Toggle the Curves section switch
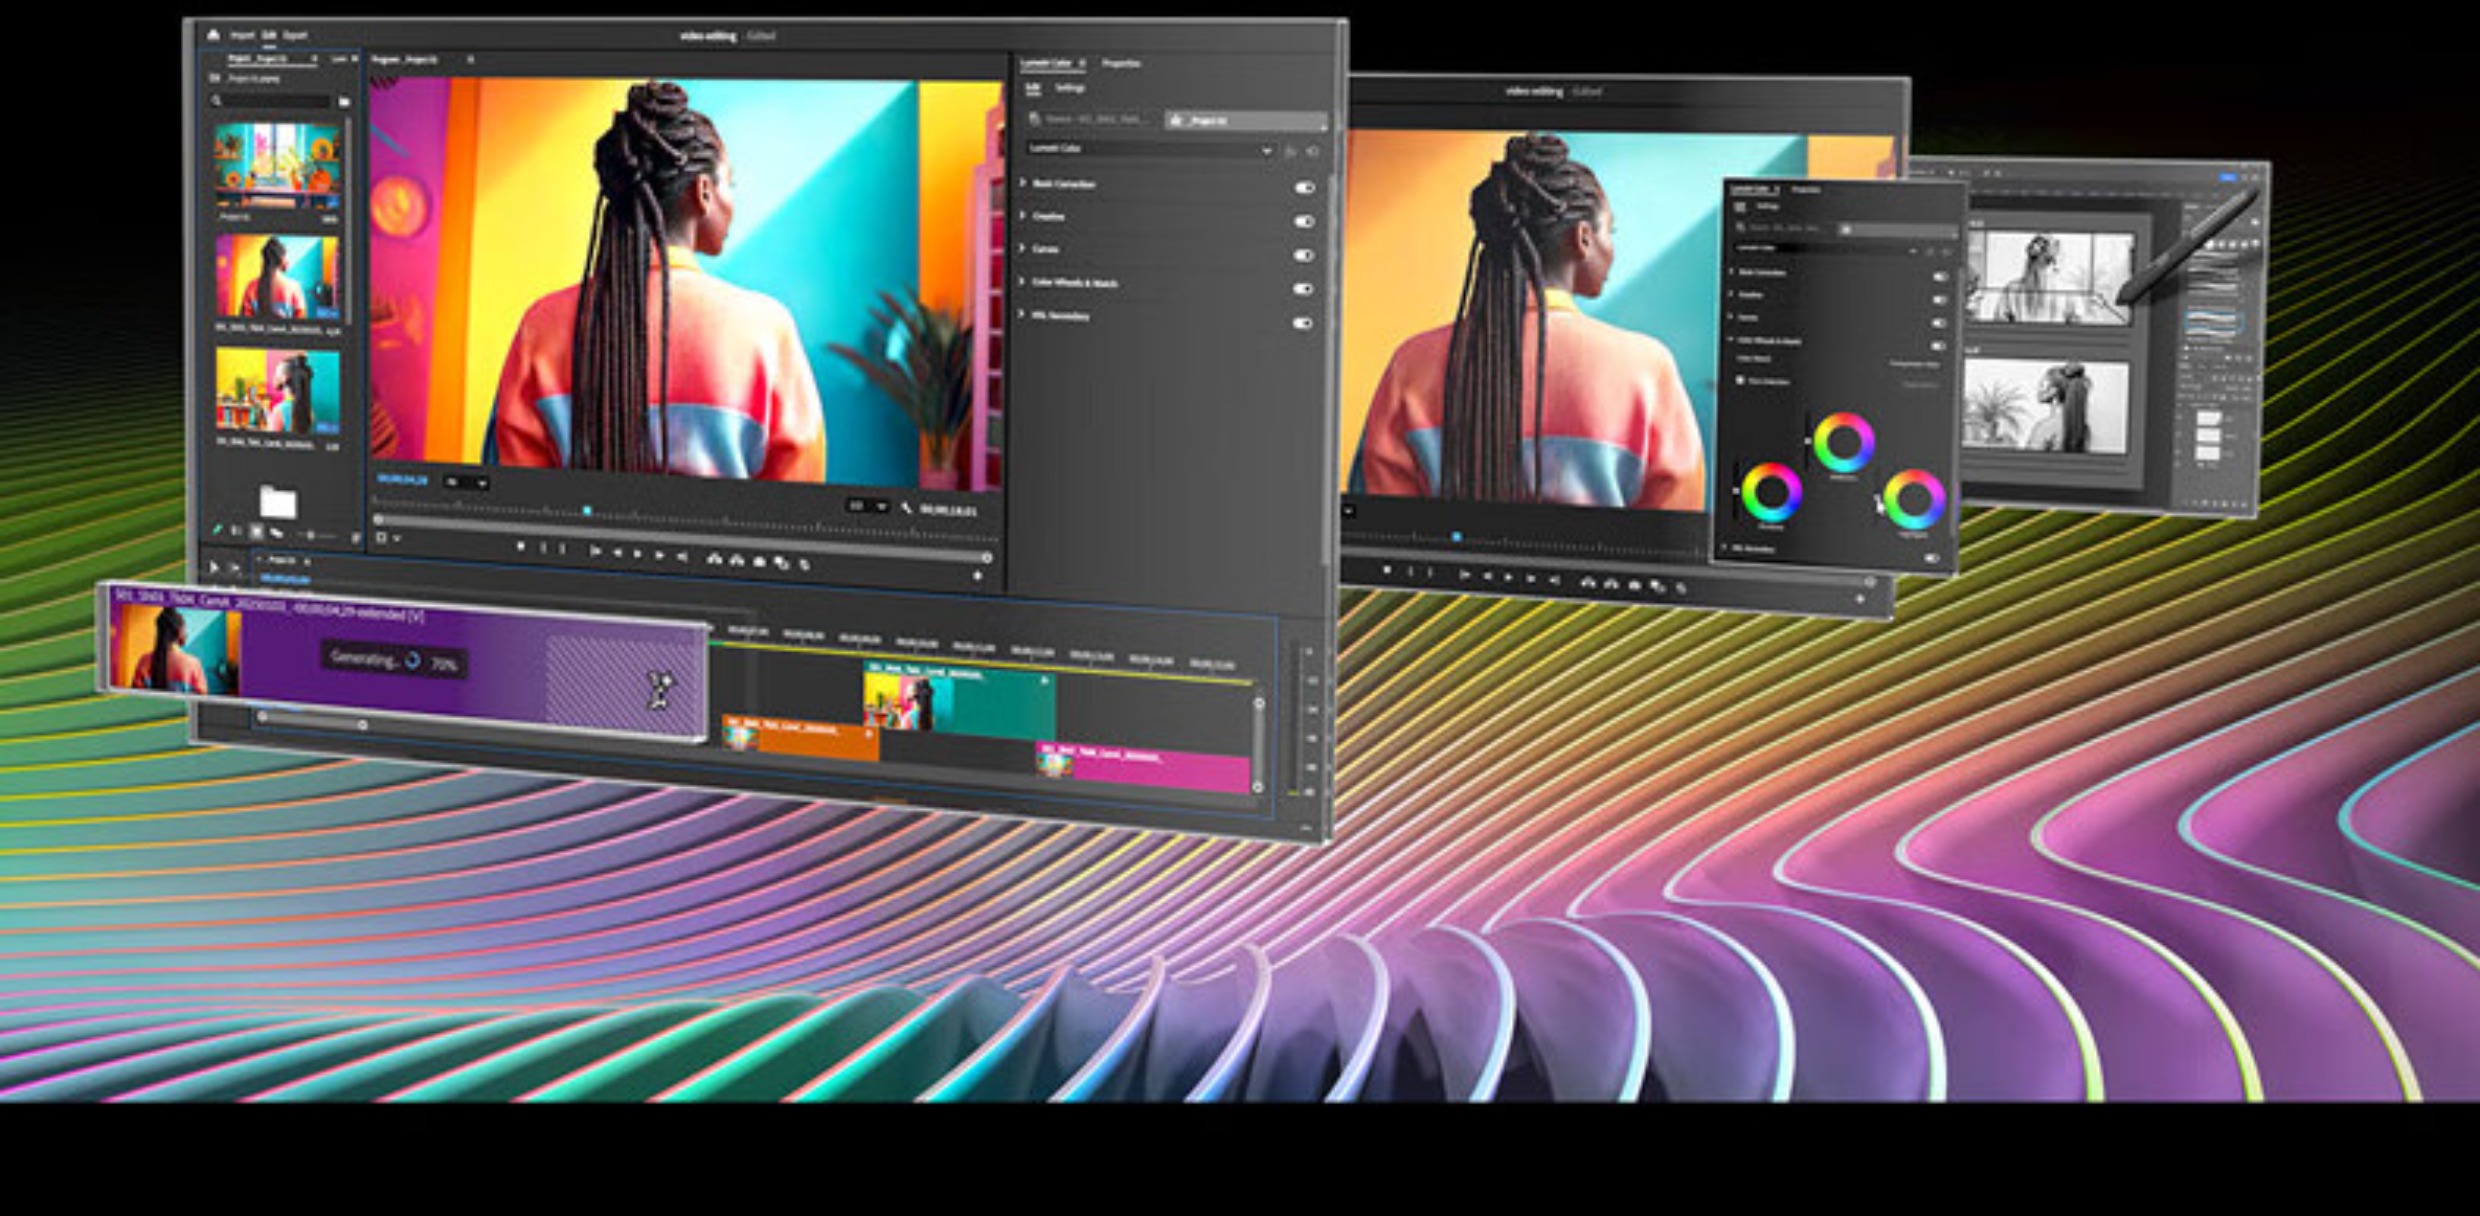 1303,255
